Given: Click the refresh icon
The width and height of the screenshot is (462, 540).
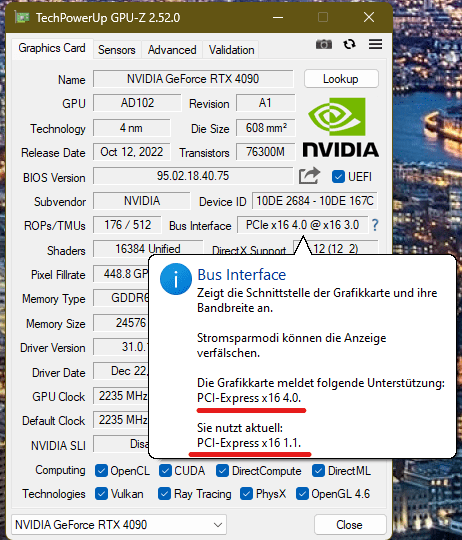Looking at the screenshot, I should 349,44.
